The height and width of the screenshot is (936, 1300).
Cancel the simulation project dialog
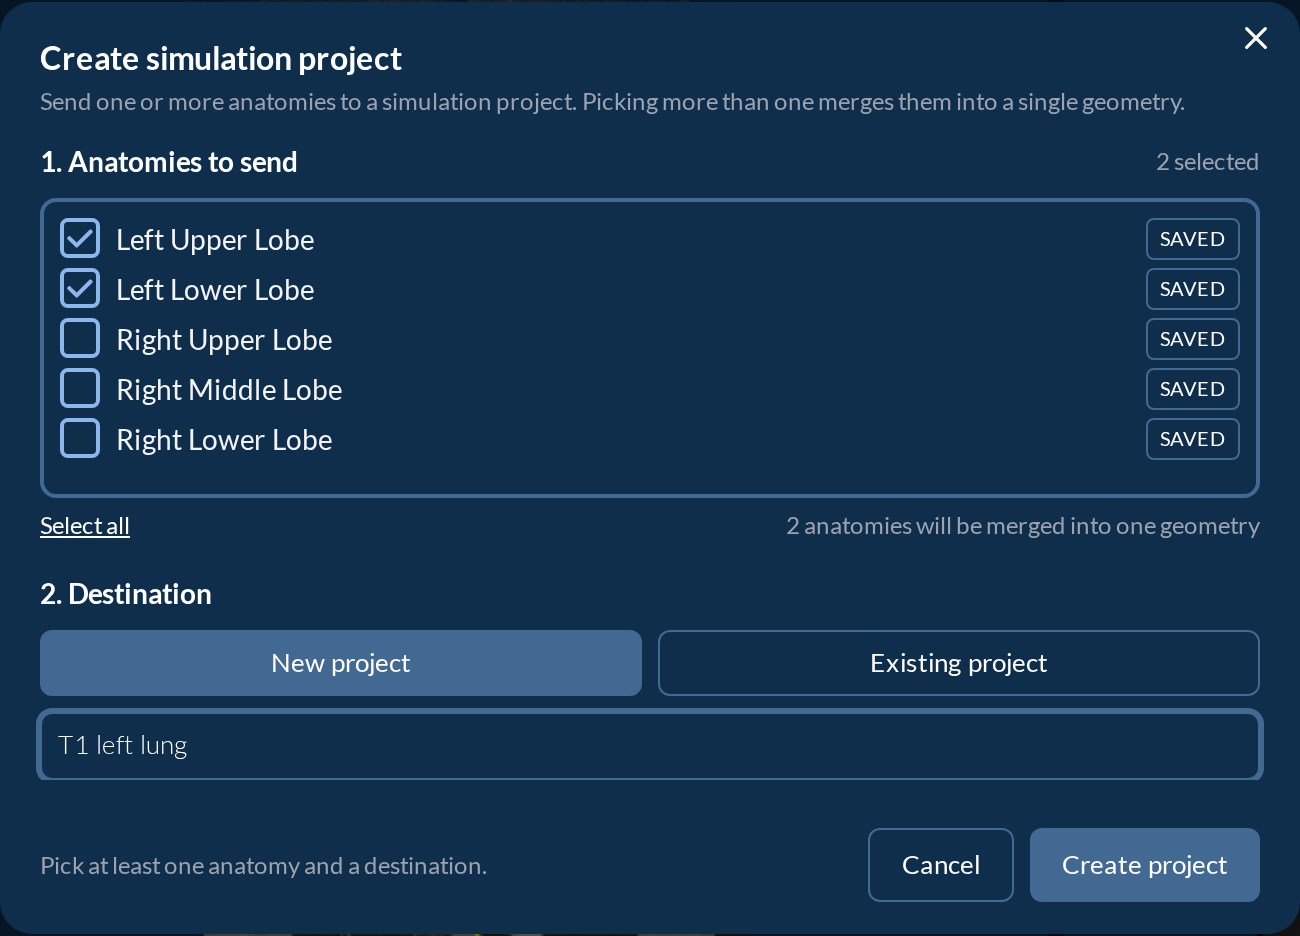coord(941,865)
